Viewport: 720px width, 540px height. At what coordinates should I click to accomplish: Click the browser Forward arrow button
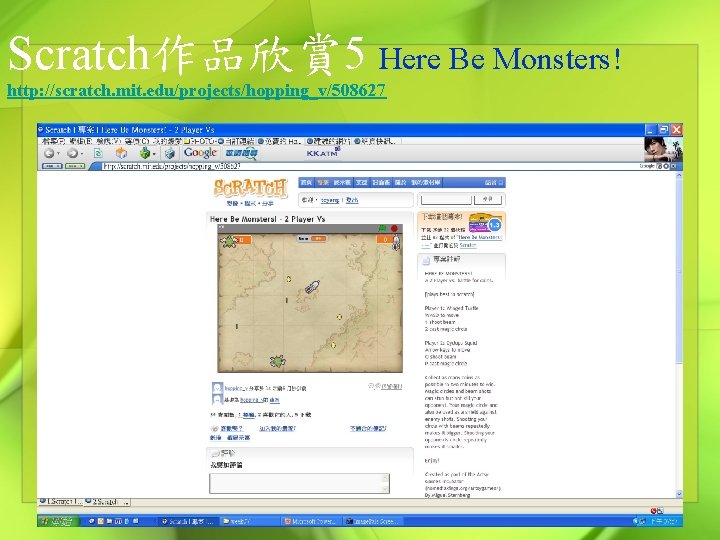(72, 153)
